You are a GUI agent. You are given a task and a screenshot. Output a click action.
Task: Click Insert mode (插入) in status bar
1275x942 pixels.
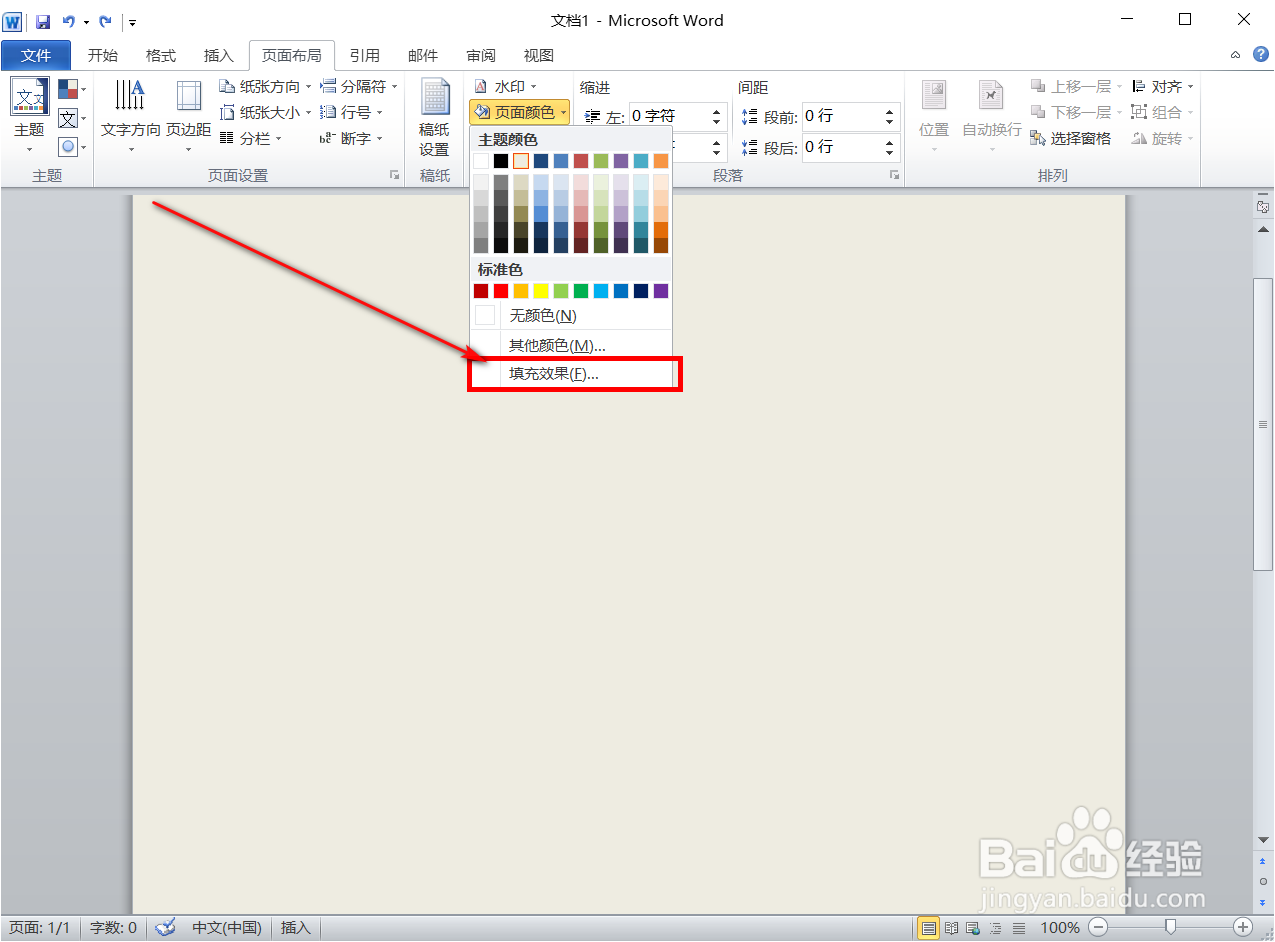click(296, 928)
